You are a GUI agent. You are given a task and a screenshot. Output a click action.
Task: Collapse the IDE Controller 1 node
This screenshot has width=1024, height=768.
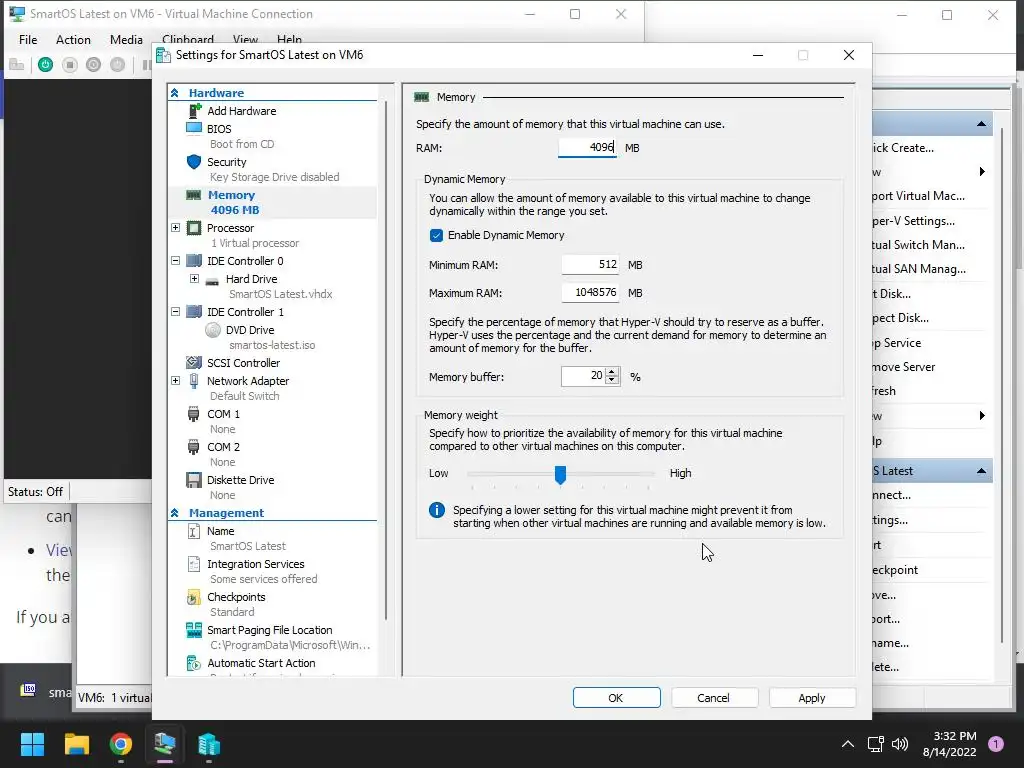coord(176,312)
